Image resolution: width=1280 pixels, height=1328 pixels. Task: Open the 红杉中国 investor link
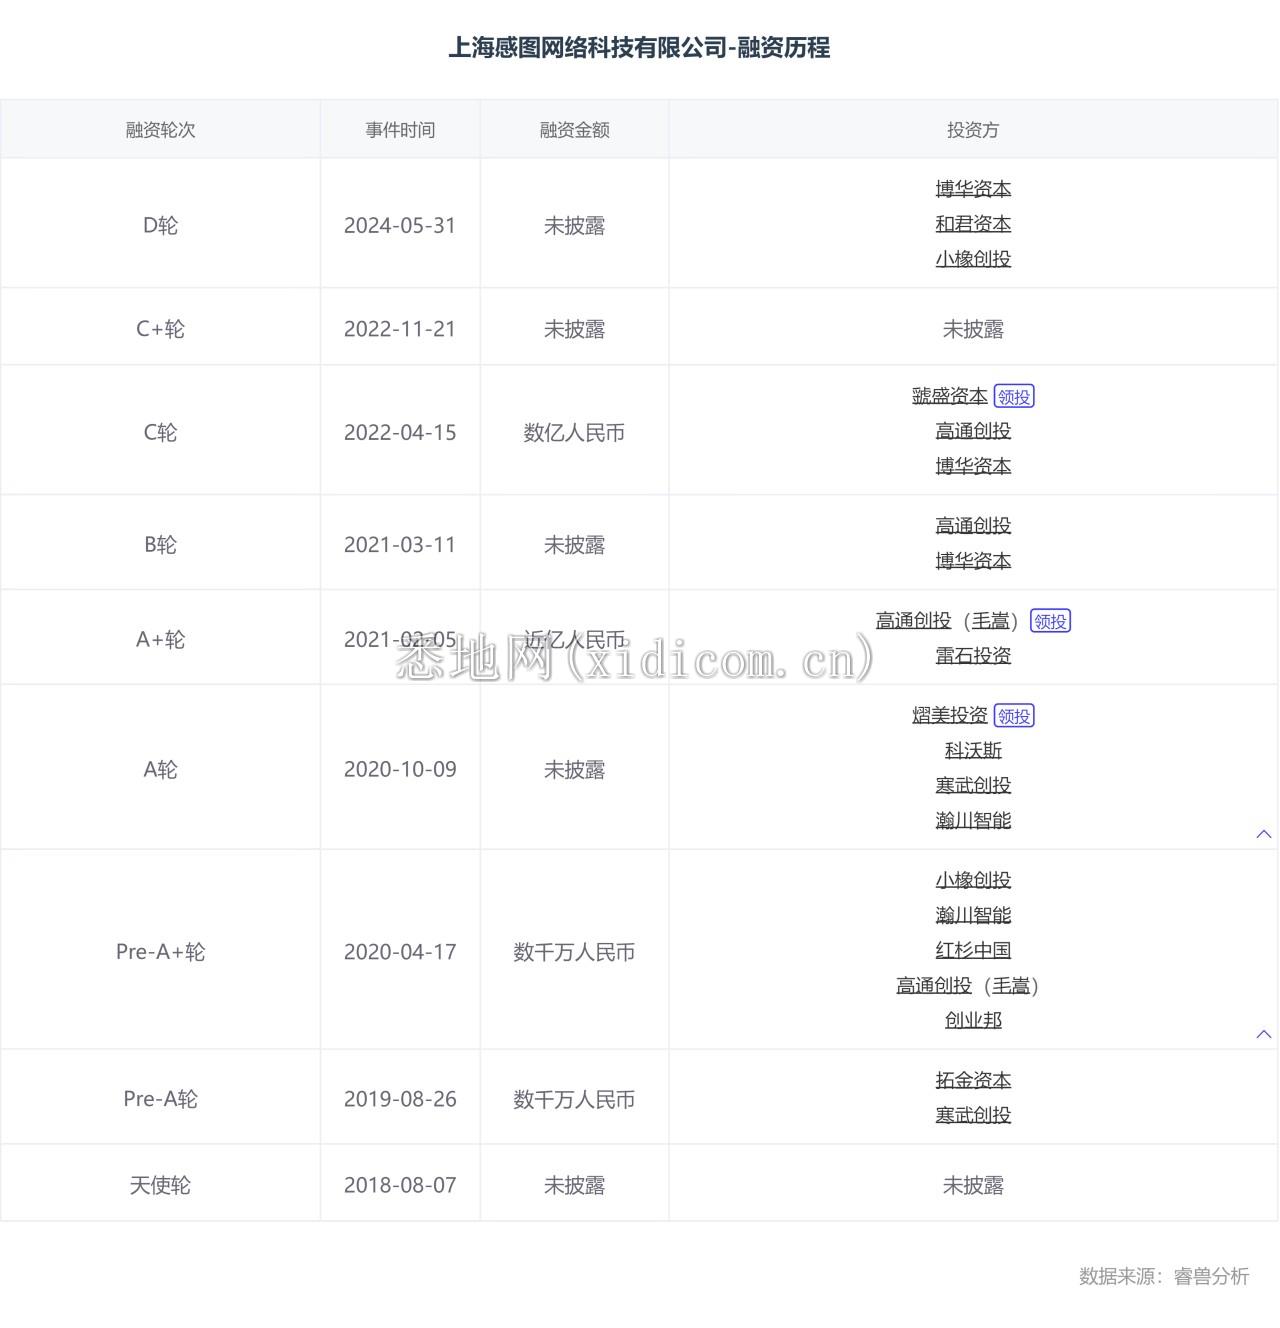(x=973, y=949)
